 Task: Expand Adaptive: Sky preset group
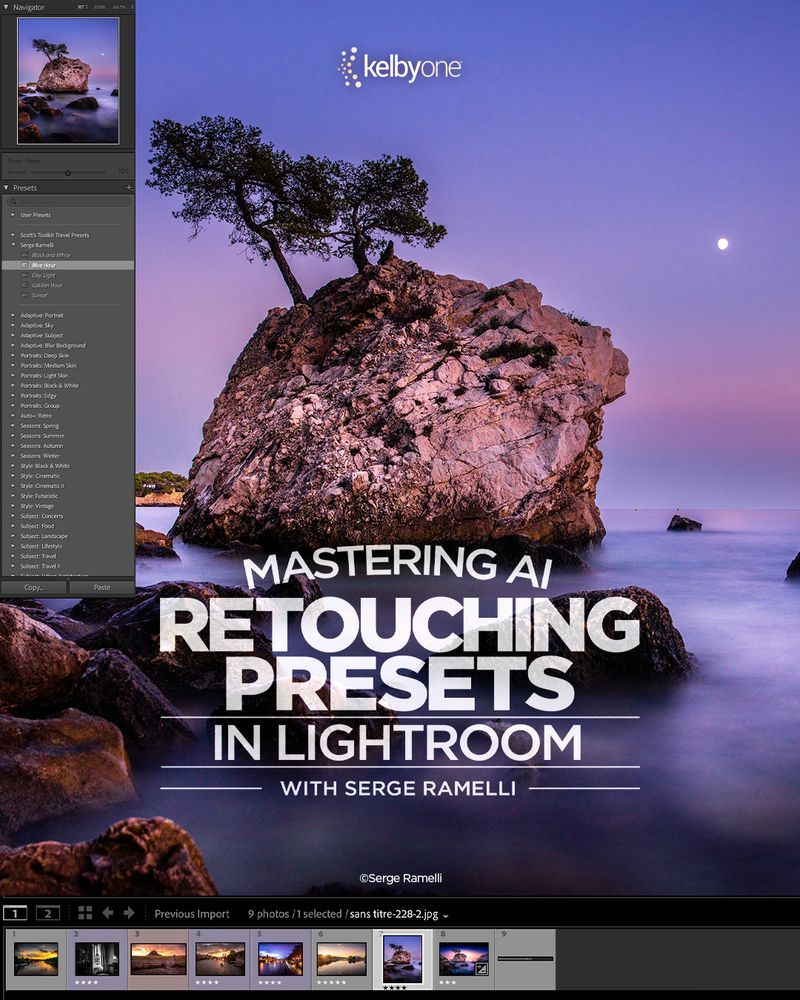pyautogui.click(x=13, y=325)
